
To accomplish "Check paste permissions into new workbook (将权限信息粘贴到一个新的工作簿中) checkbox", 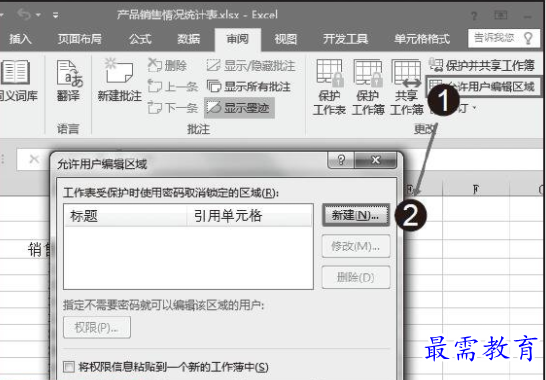I will 69,367.
